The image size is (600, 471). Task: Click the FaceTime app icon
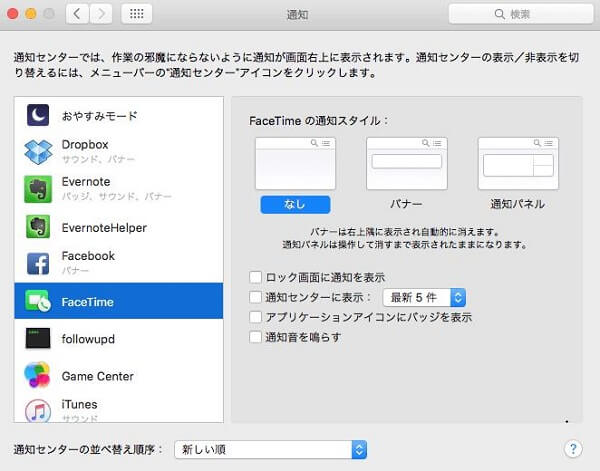[x=38, y=301]
